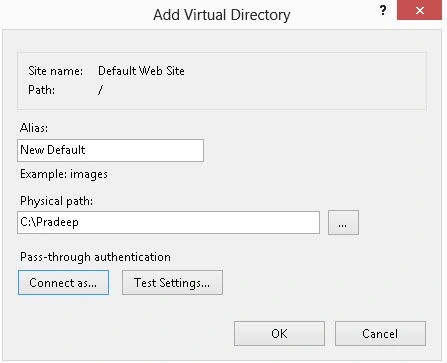Click the Physical path input field

coord(168,222)
